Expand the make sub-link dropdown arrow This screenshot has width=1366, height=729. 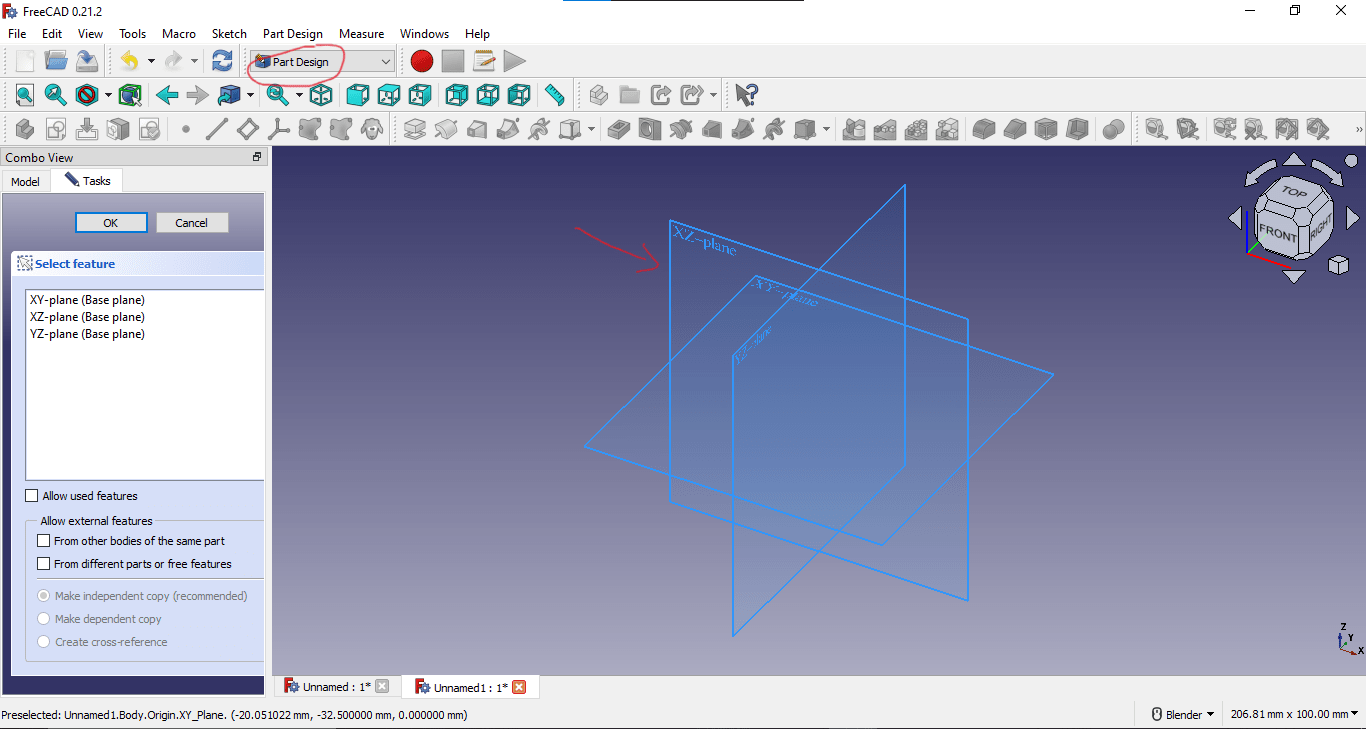(x=713, y=95)
